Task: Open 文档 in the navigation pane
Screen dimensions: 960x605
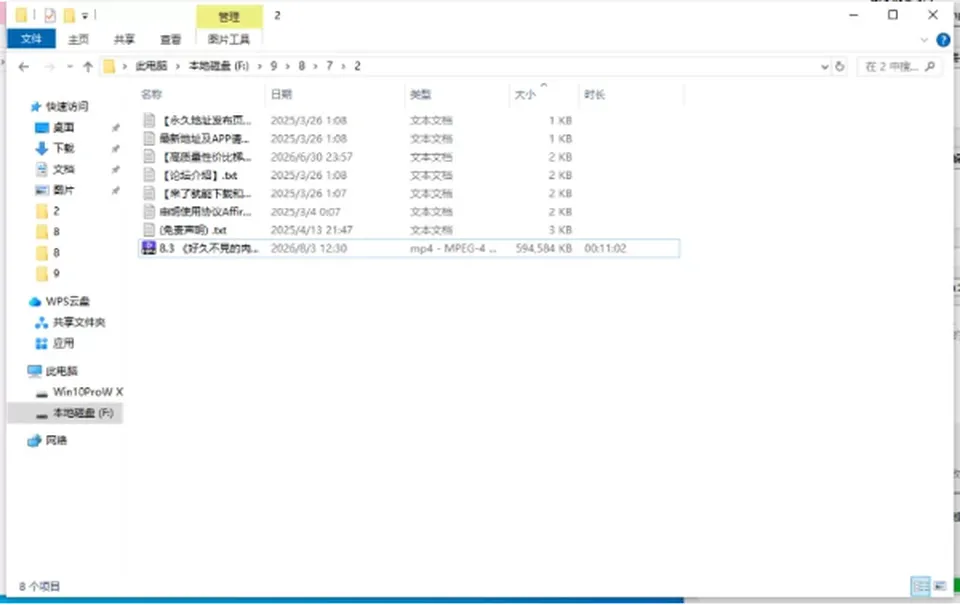Action: tap(63, 169)
